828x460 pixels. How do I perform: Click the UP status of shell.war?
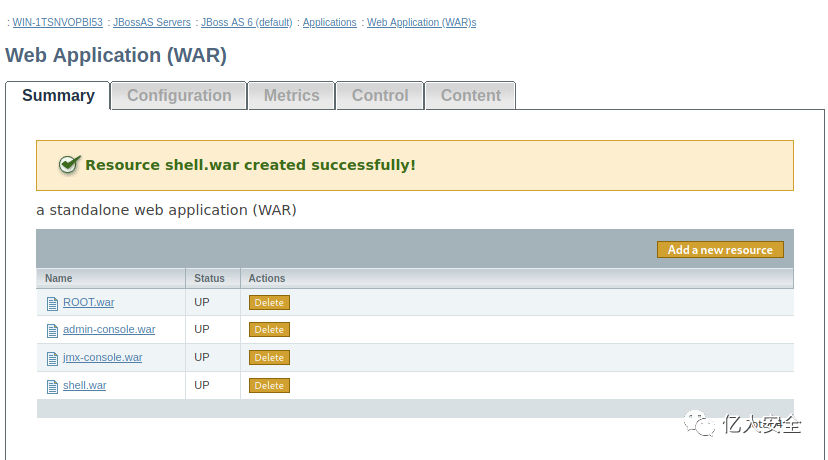pyautogui.click(x=202, y=385)
